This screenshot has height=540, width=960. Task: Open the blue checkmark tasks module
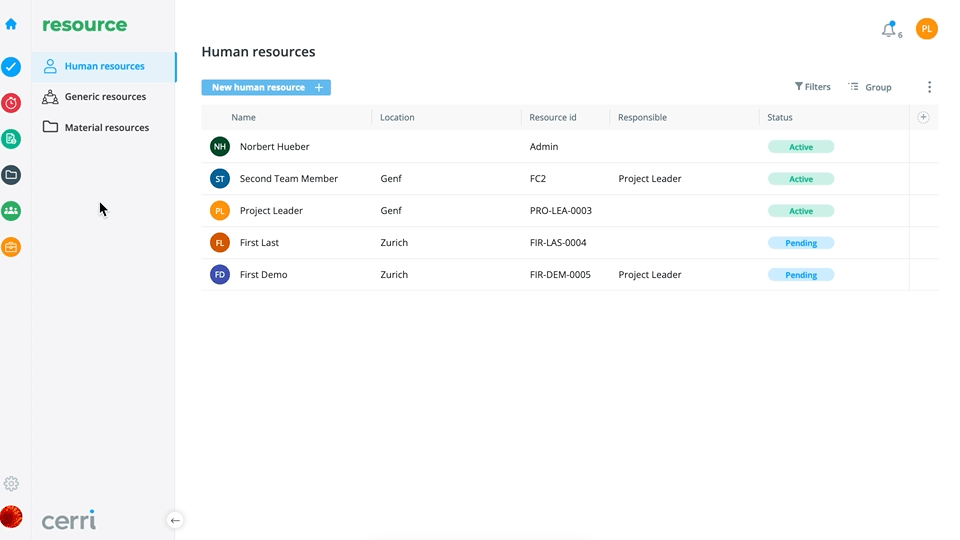point(11,67)
